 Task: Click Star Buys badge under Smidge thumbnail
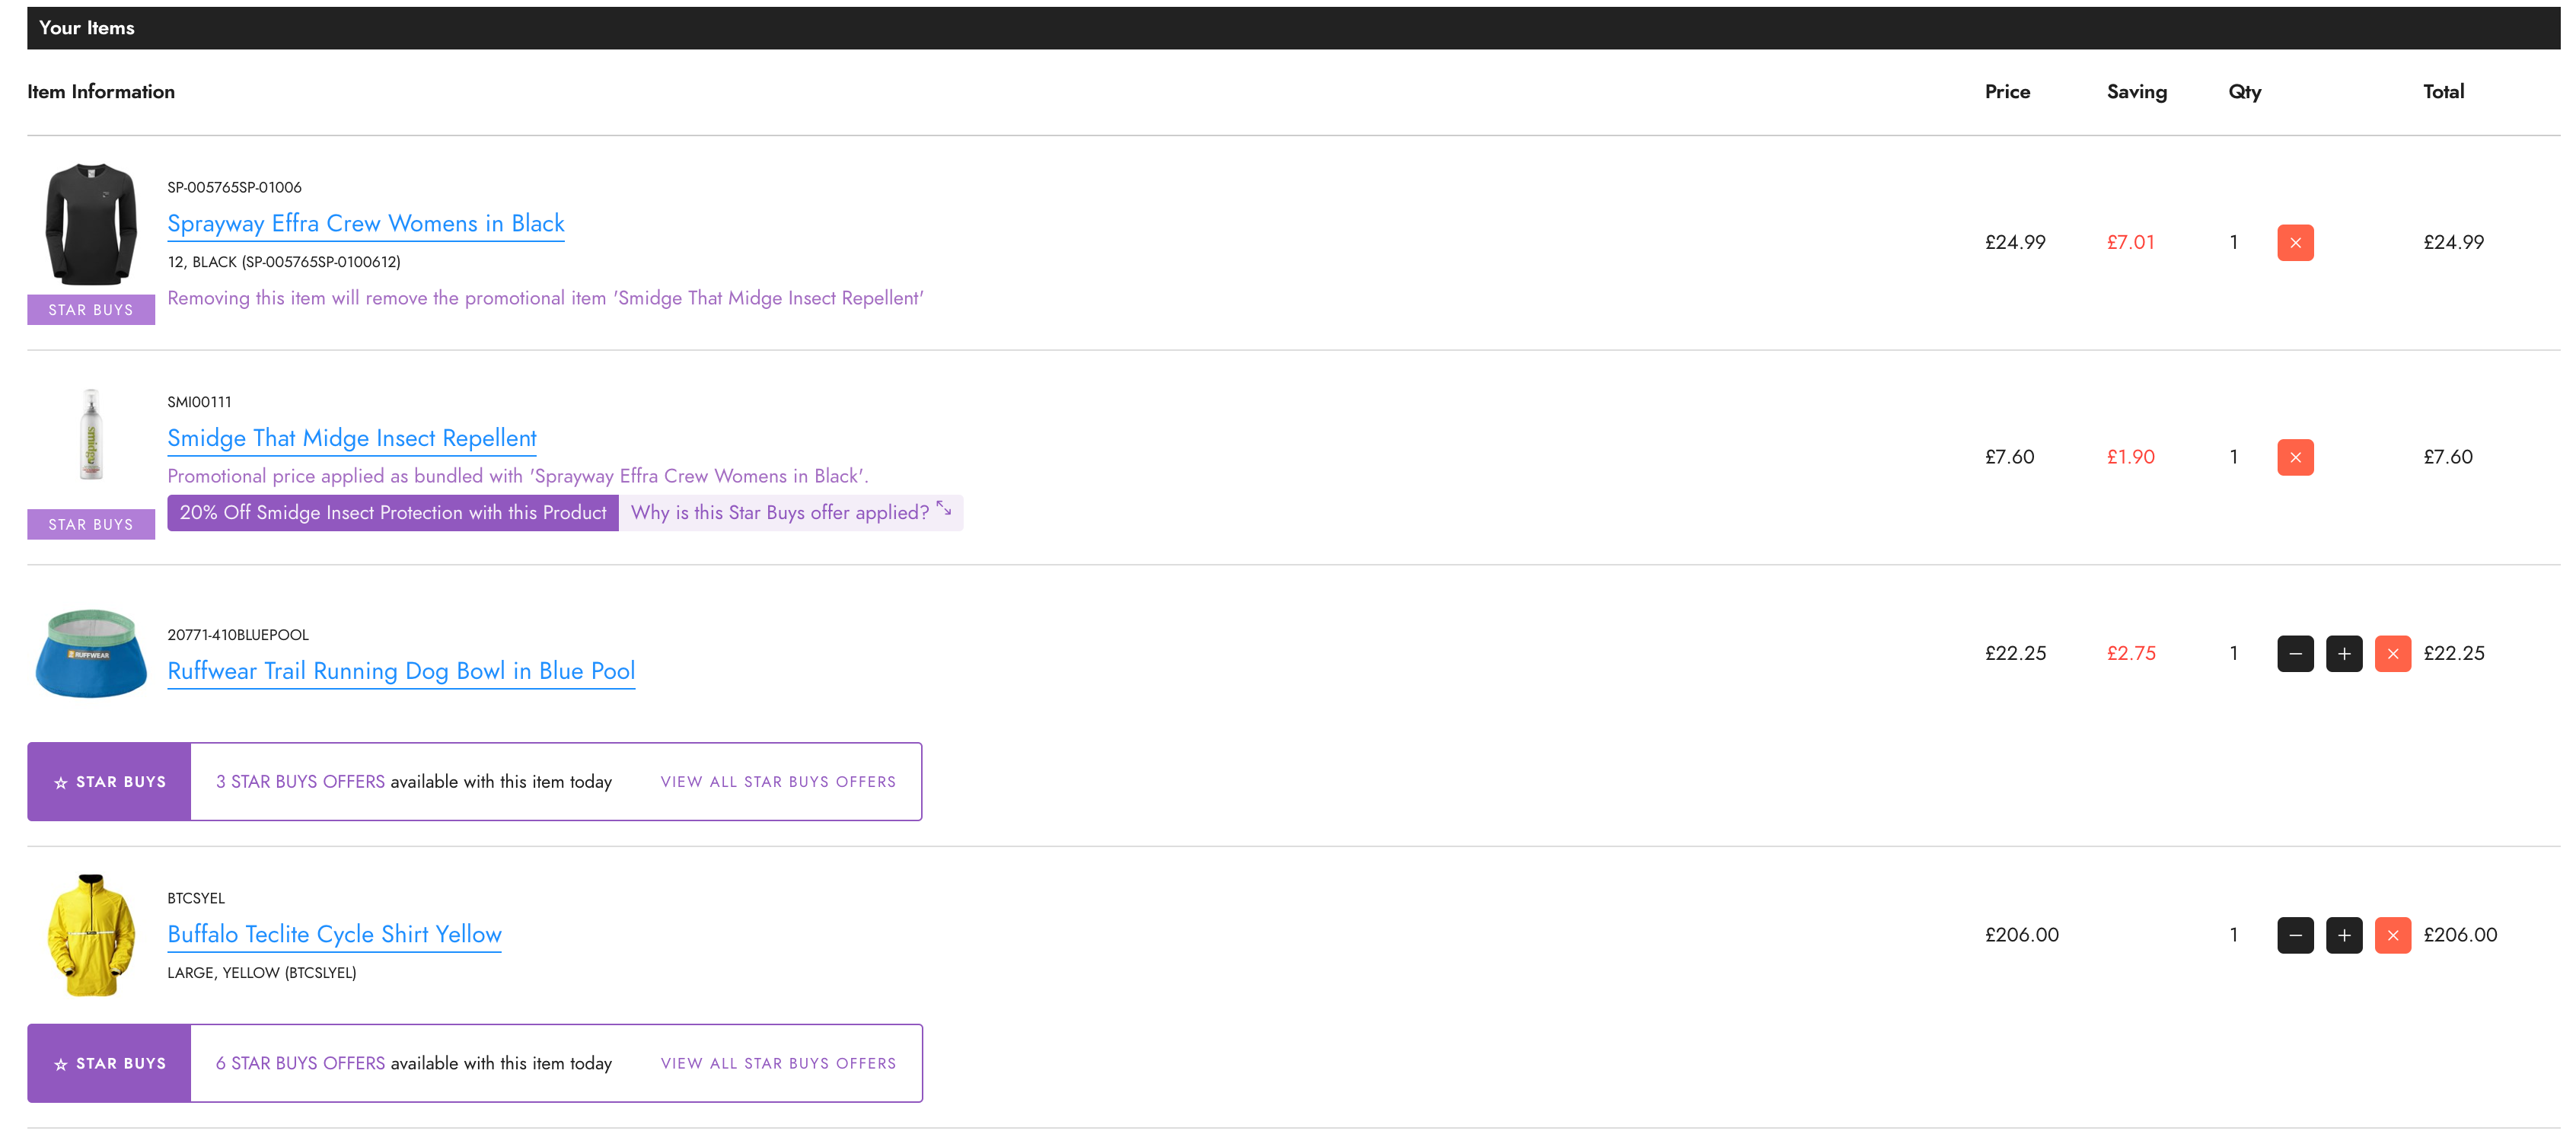pyautogui.click(x=91, y=524)
